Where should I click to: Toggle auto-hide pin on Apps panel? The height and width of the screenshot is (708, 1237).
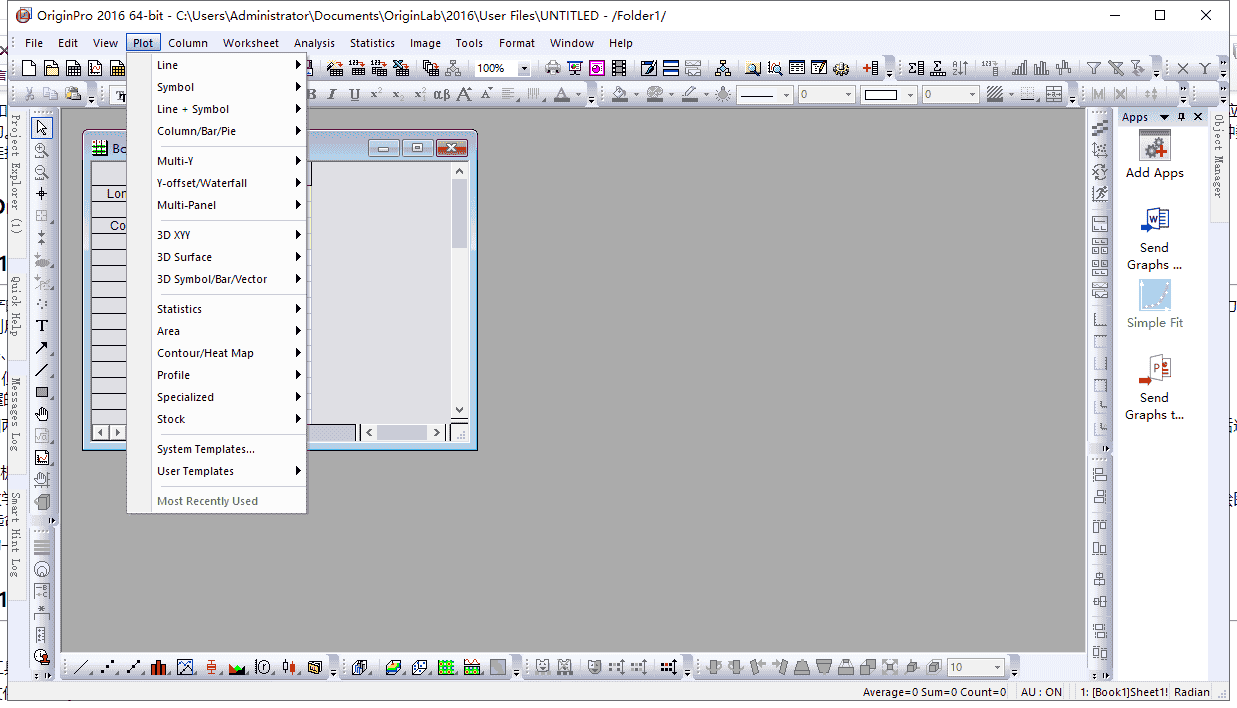(1181, 117)
